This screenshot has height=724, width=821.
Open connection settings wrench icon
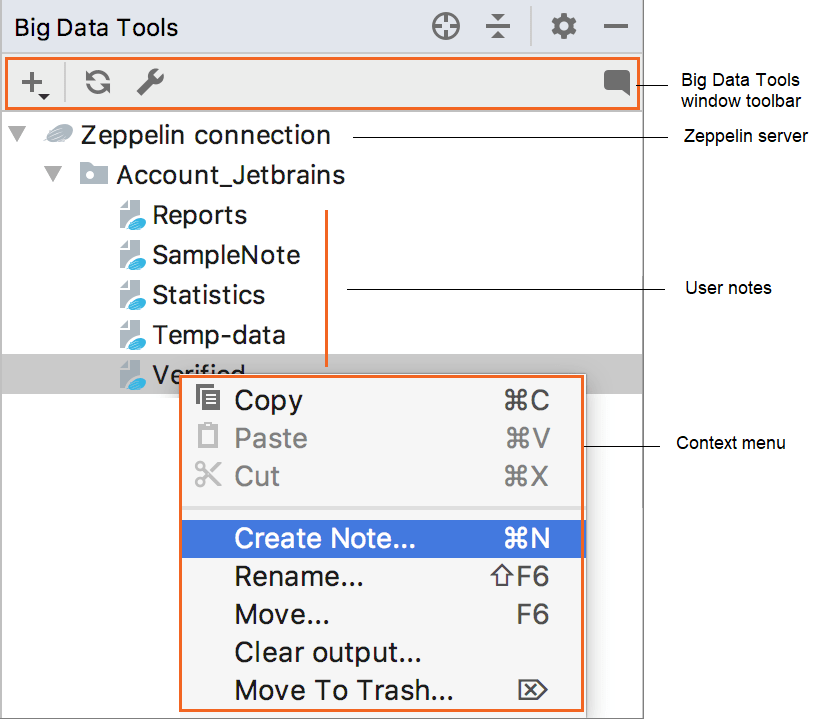point(150,82)
